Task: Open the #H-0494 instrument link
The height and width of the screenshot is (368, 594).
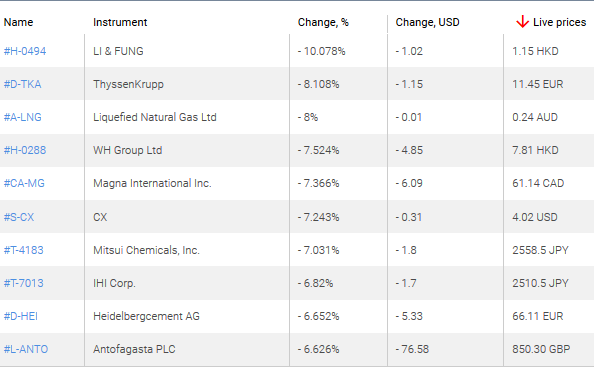Action: (x=25, y=51)
